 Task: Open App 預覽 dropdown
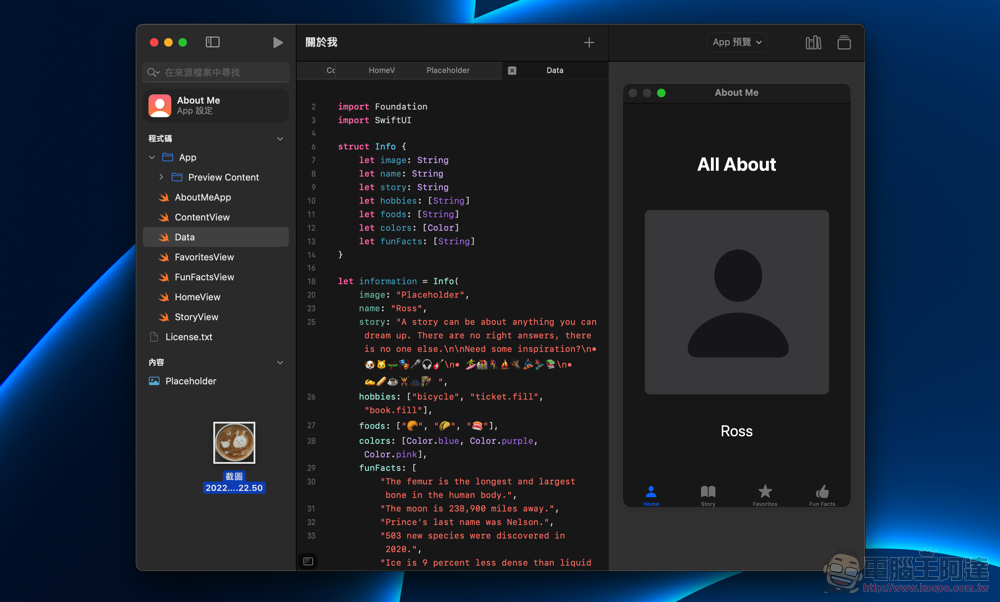(x=737, y=42)
